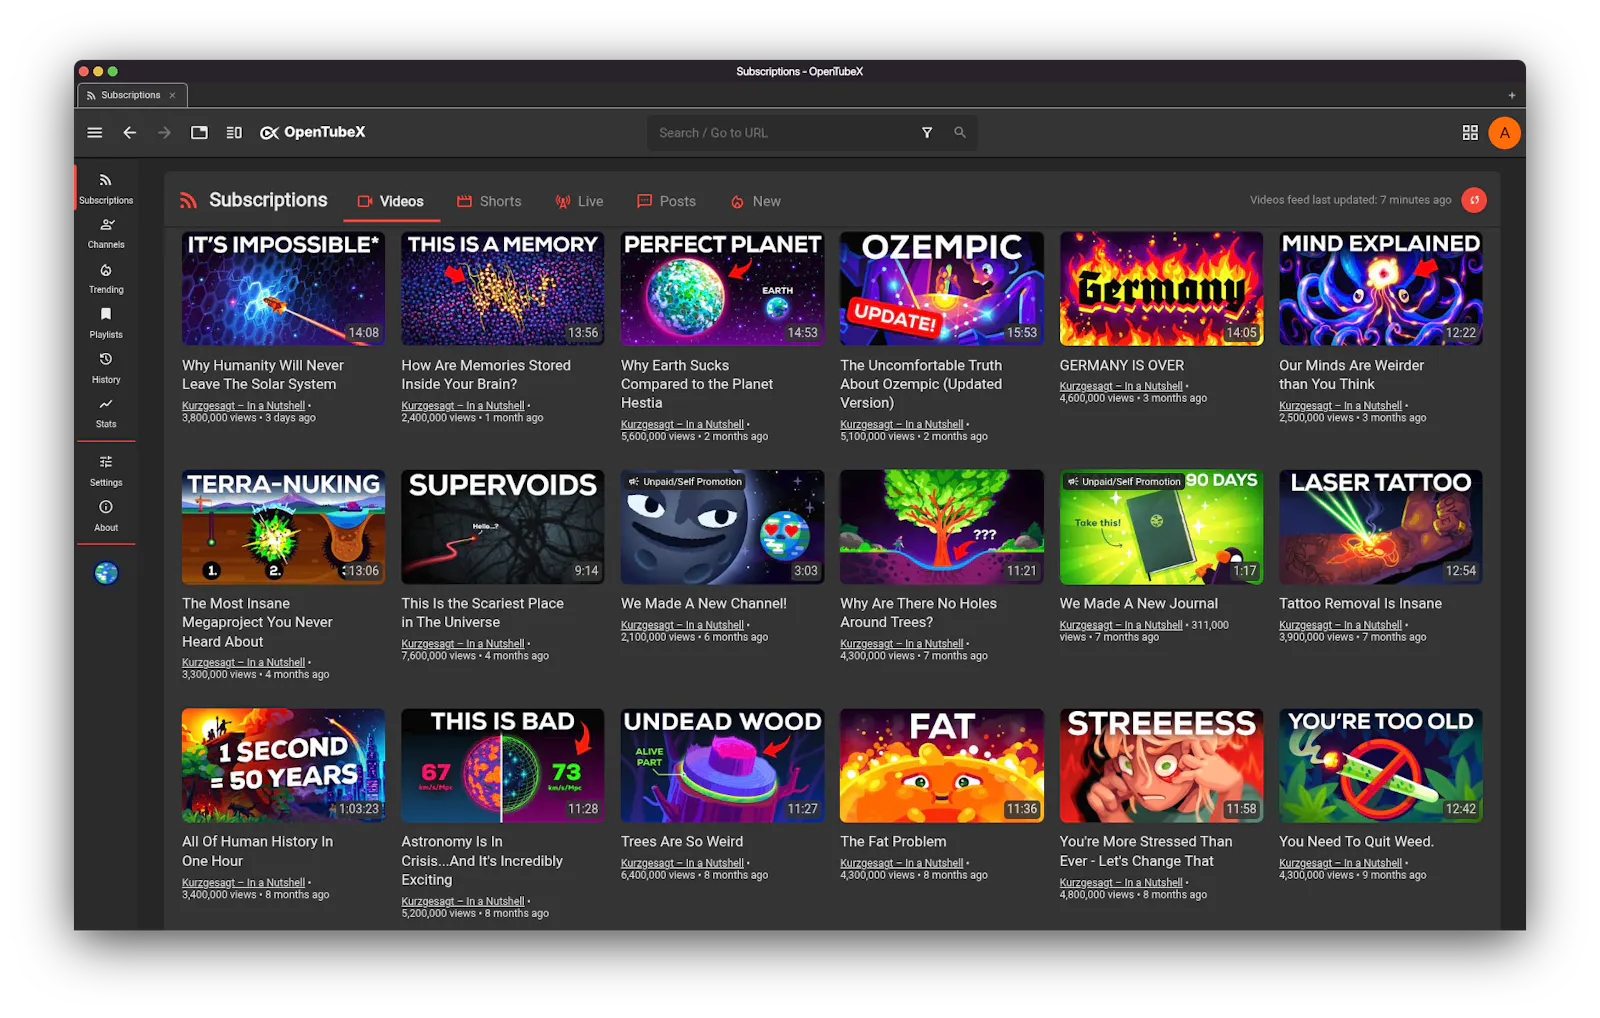Open Playlists in the sidebar

[106, 323]
